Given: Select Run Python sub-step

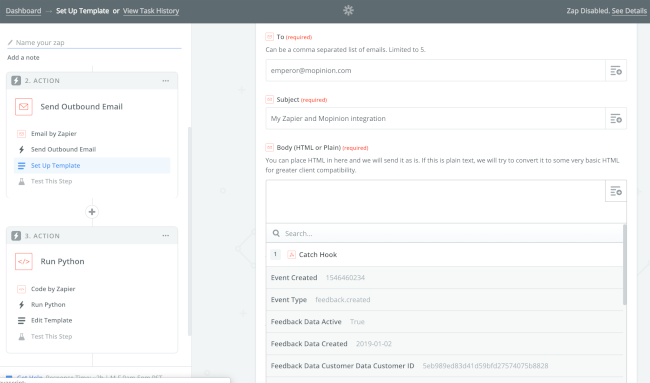Looking at the screenshot, I should click(48, 305).
